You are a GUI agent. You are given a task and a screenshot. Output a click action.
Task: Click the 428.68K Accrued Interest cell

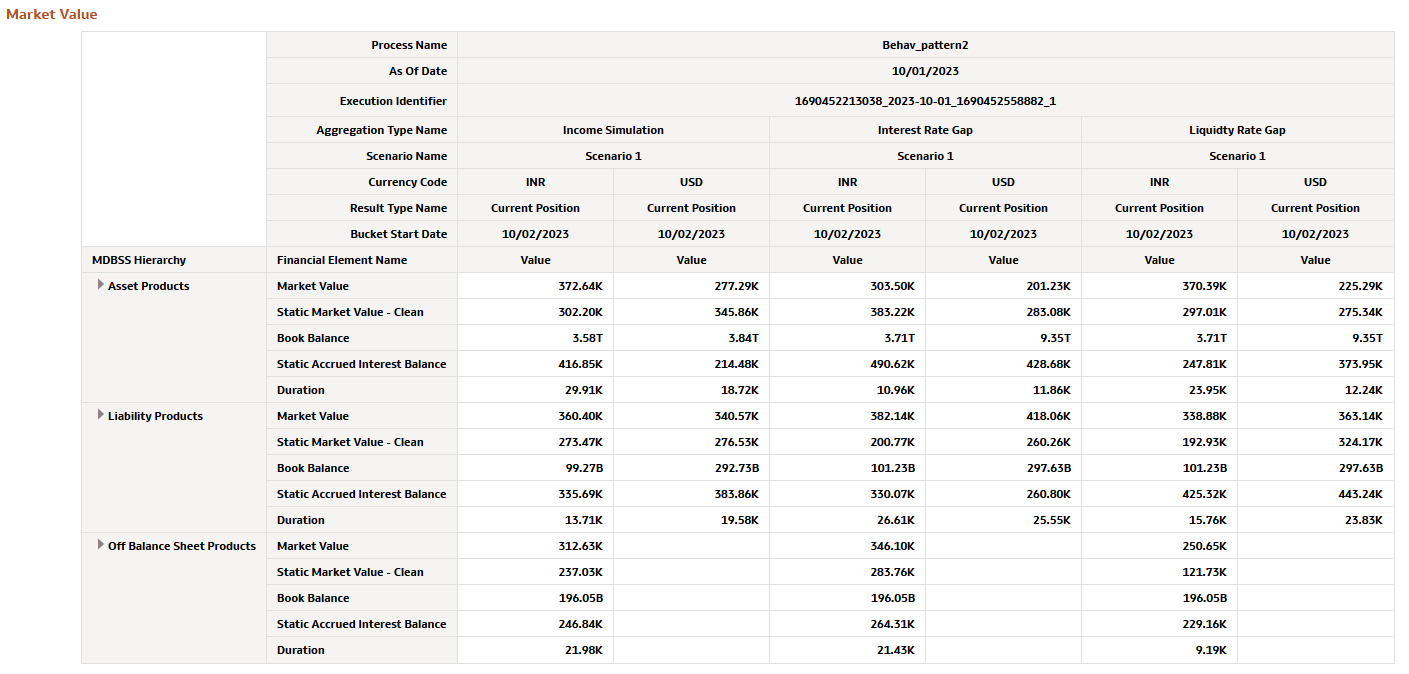coord(1003,364)
